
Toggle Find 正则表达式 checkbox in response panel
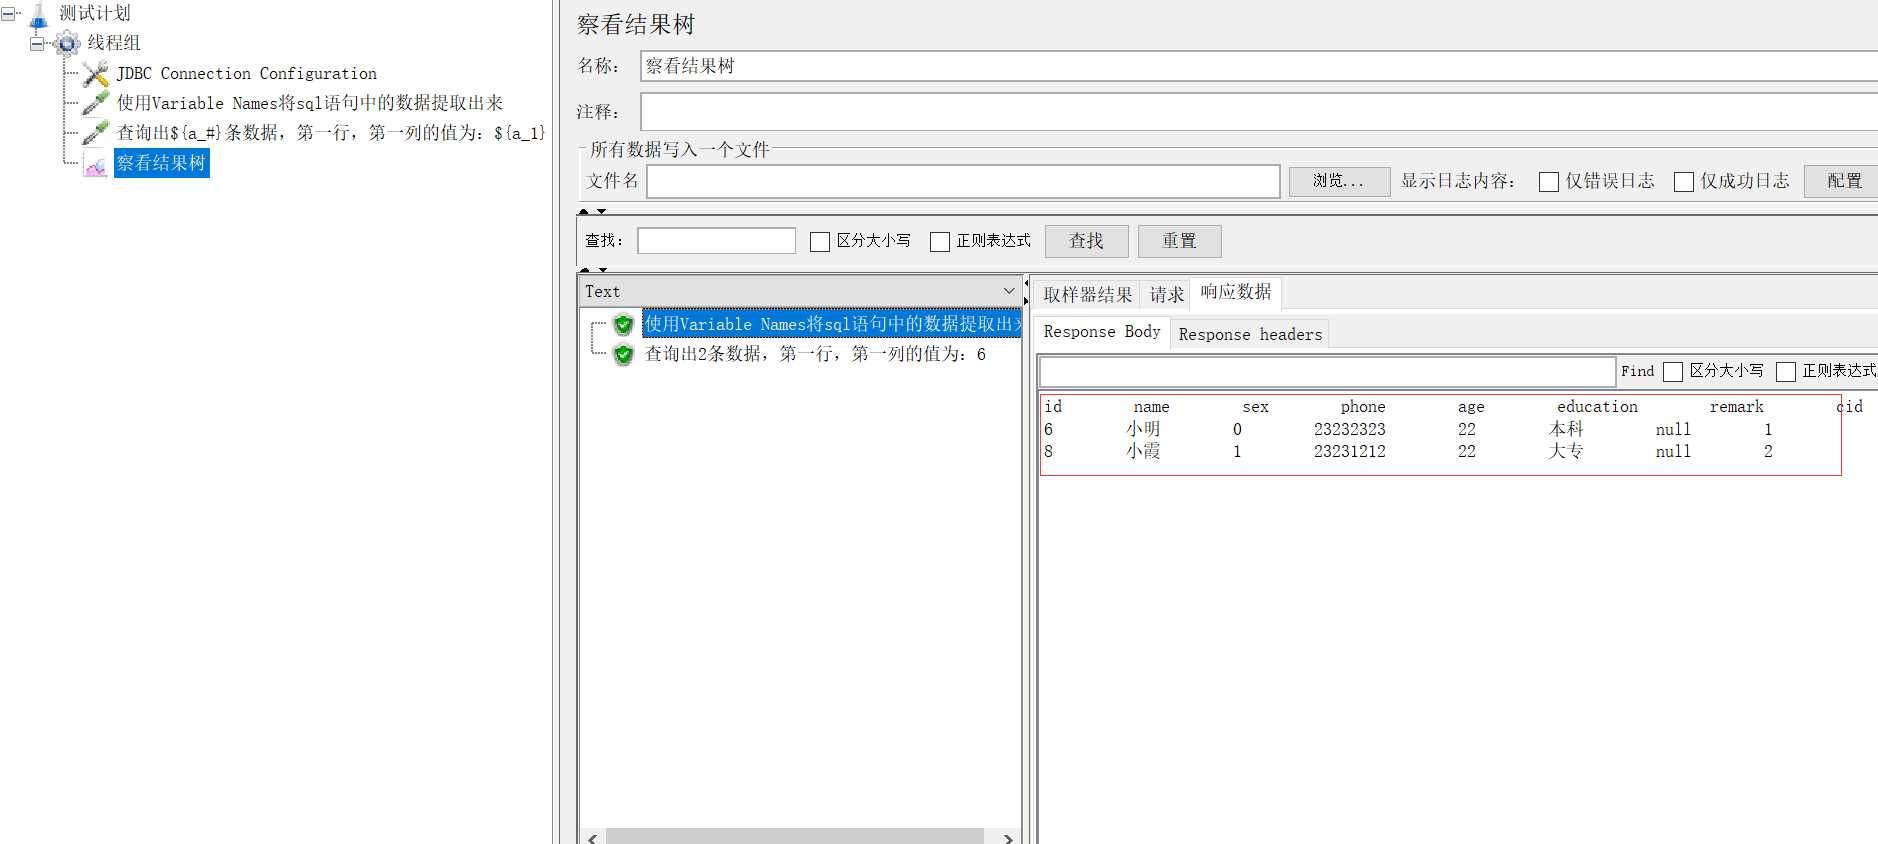point(1786,372)
